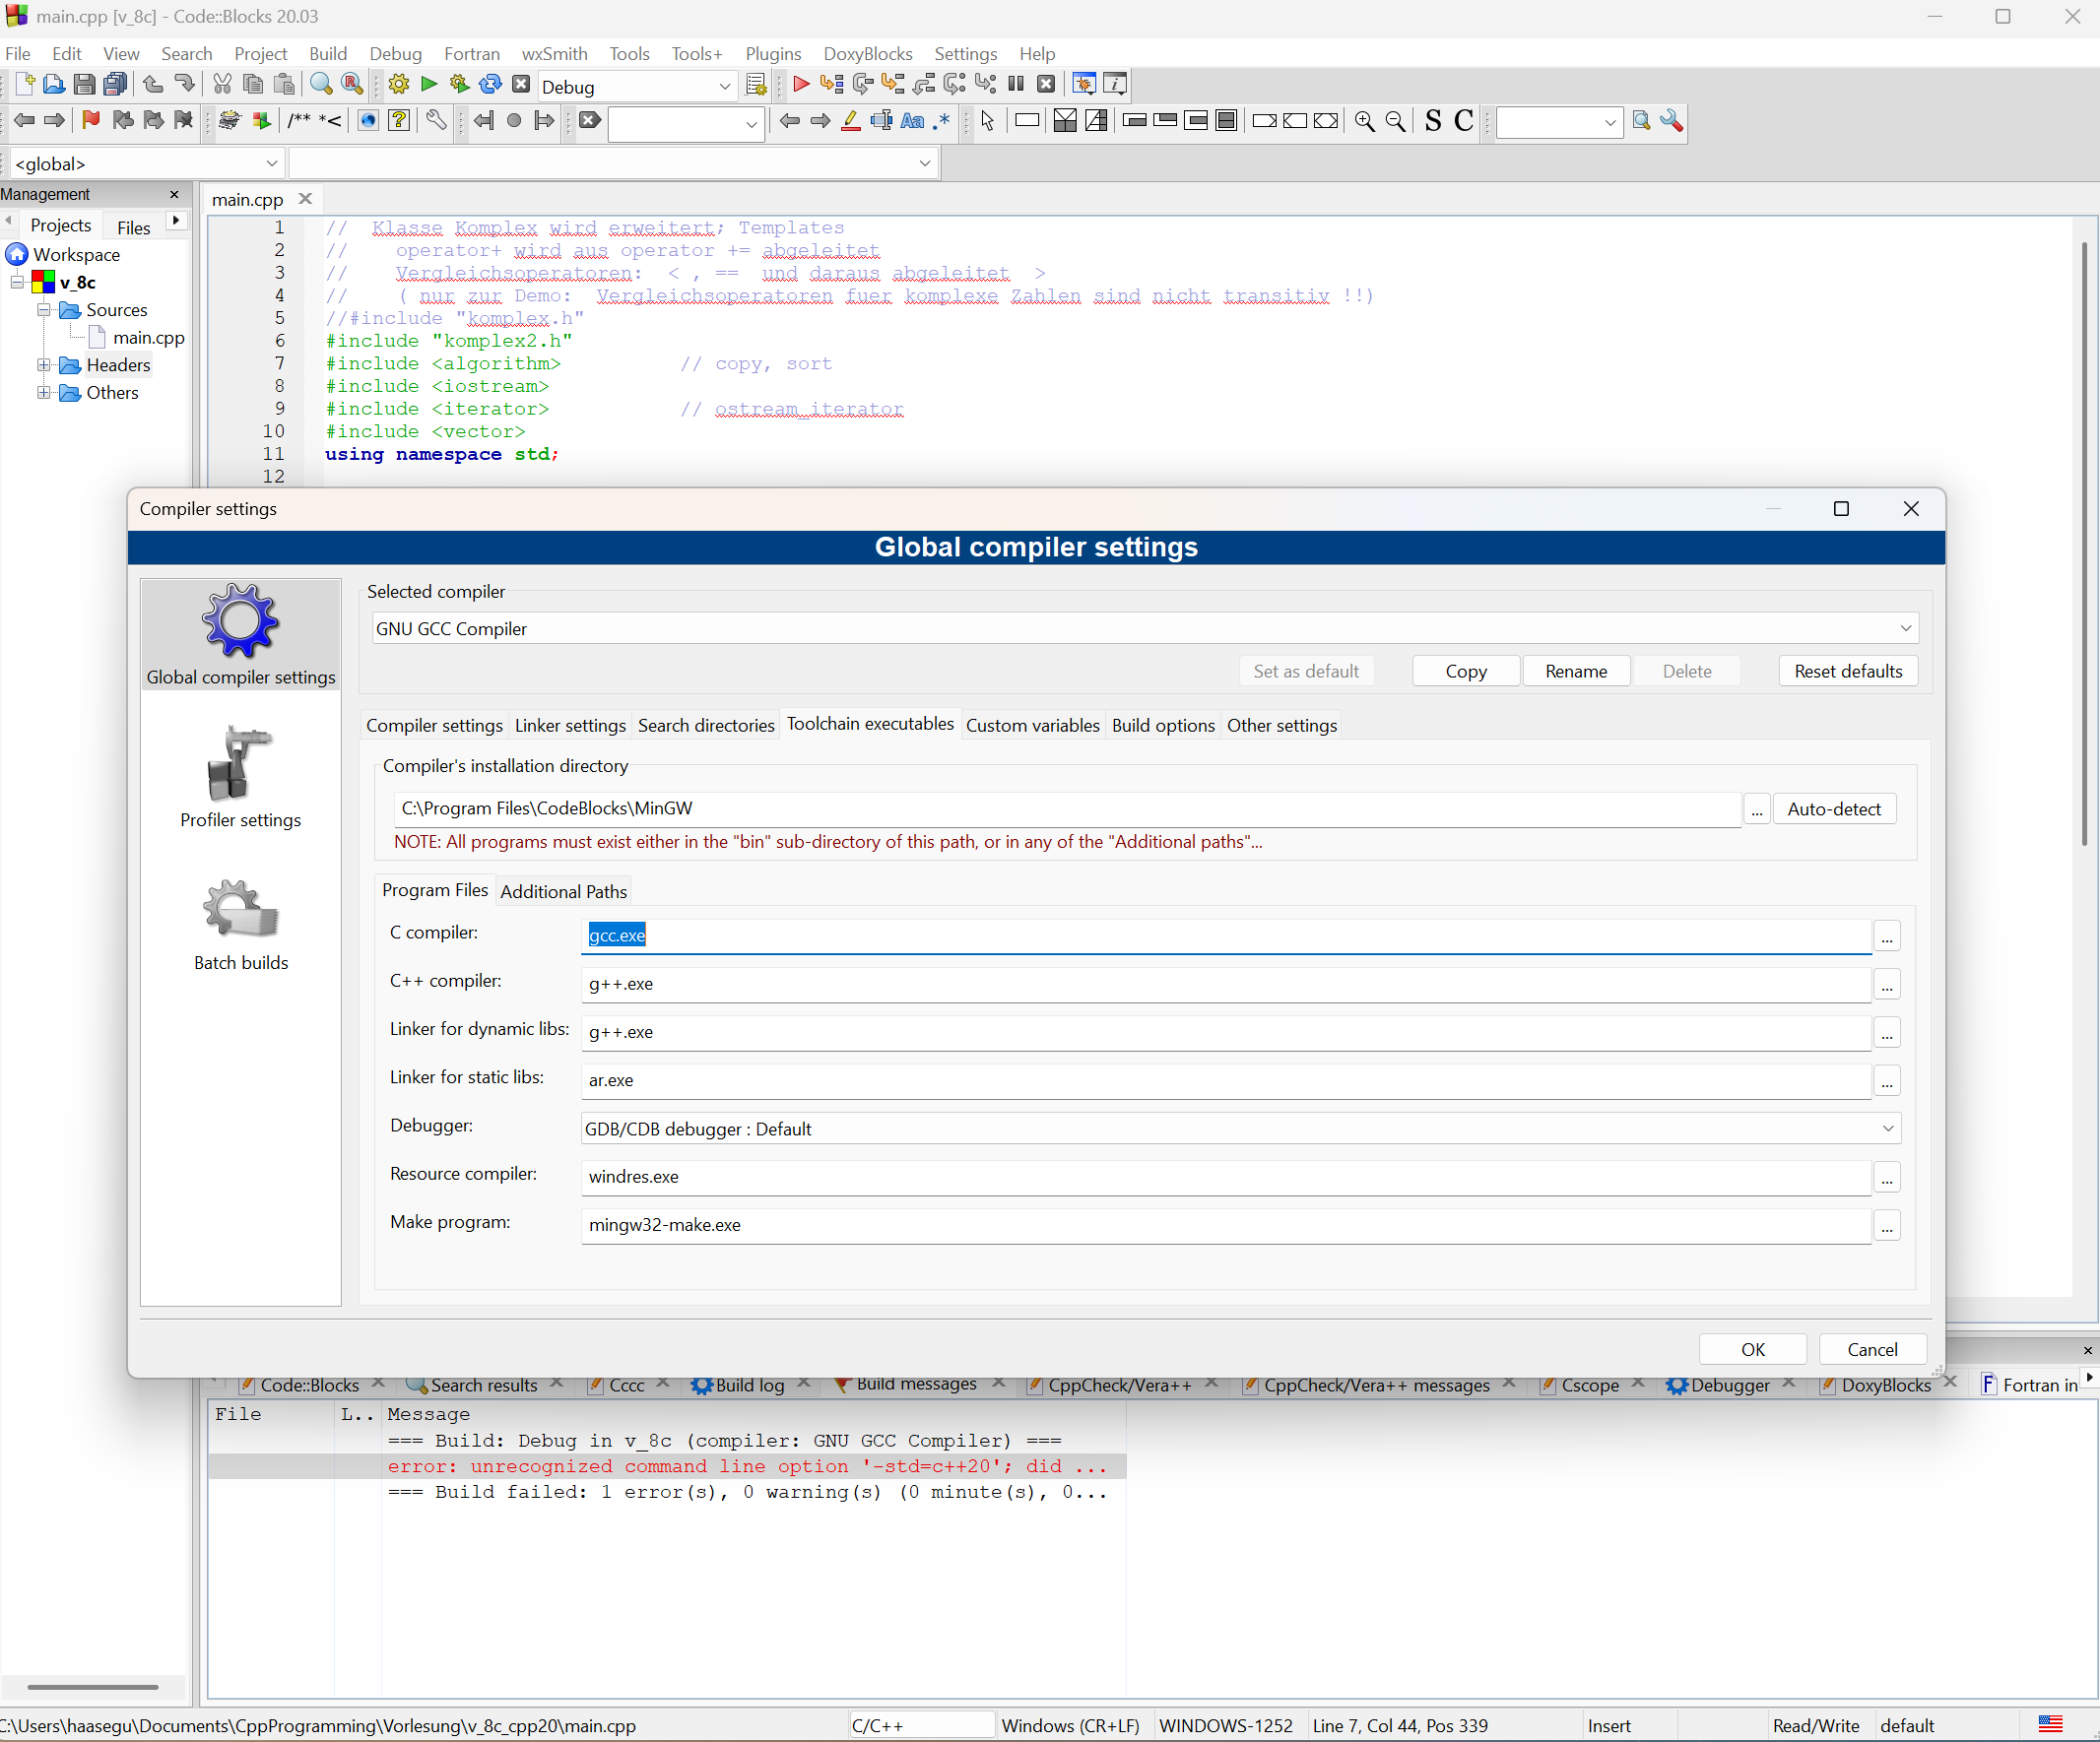Toggle bookmark with the red flag icon
2100x1742 pixels.
[91, 121]
